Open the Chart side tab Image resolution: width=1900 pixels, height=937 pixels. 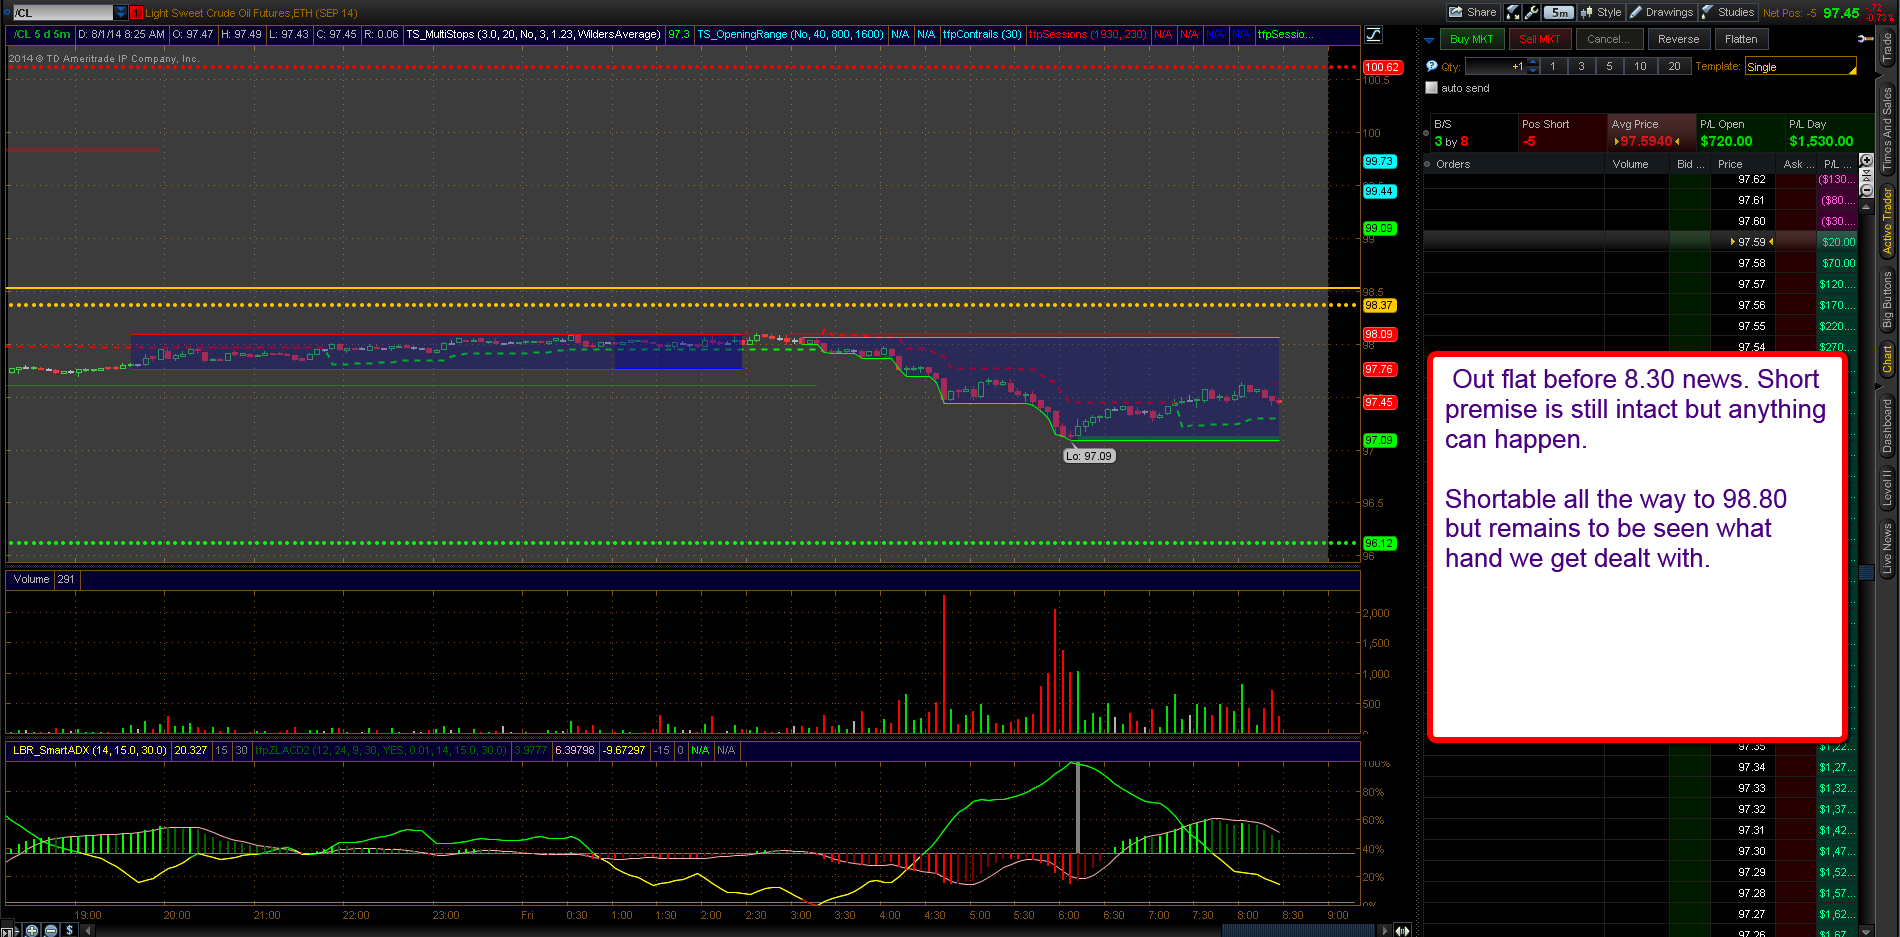1887,359
